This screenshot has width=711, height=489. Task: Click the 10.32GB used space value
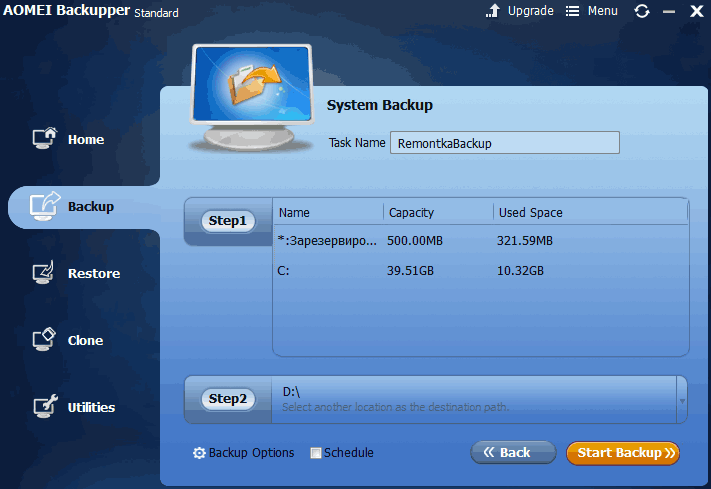click(x=520, y=271)
